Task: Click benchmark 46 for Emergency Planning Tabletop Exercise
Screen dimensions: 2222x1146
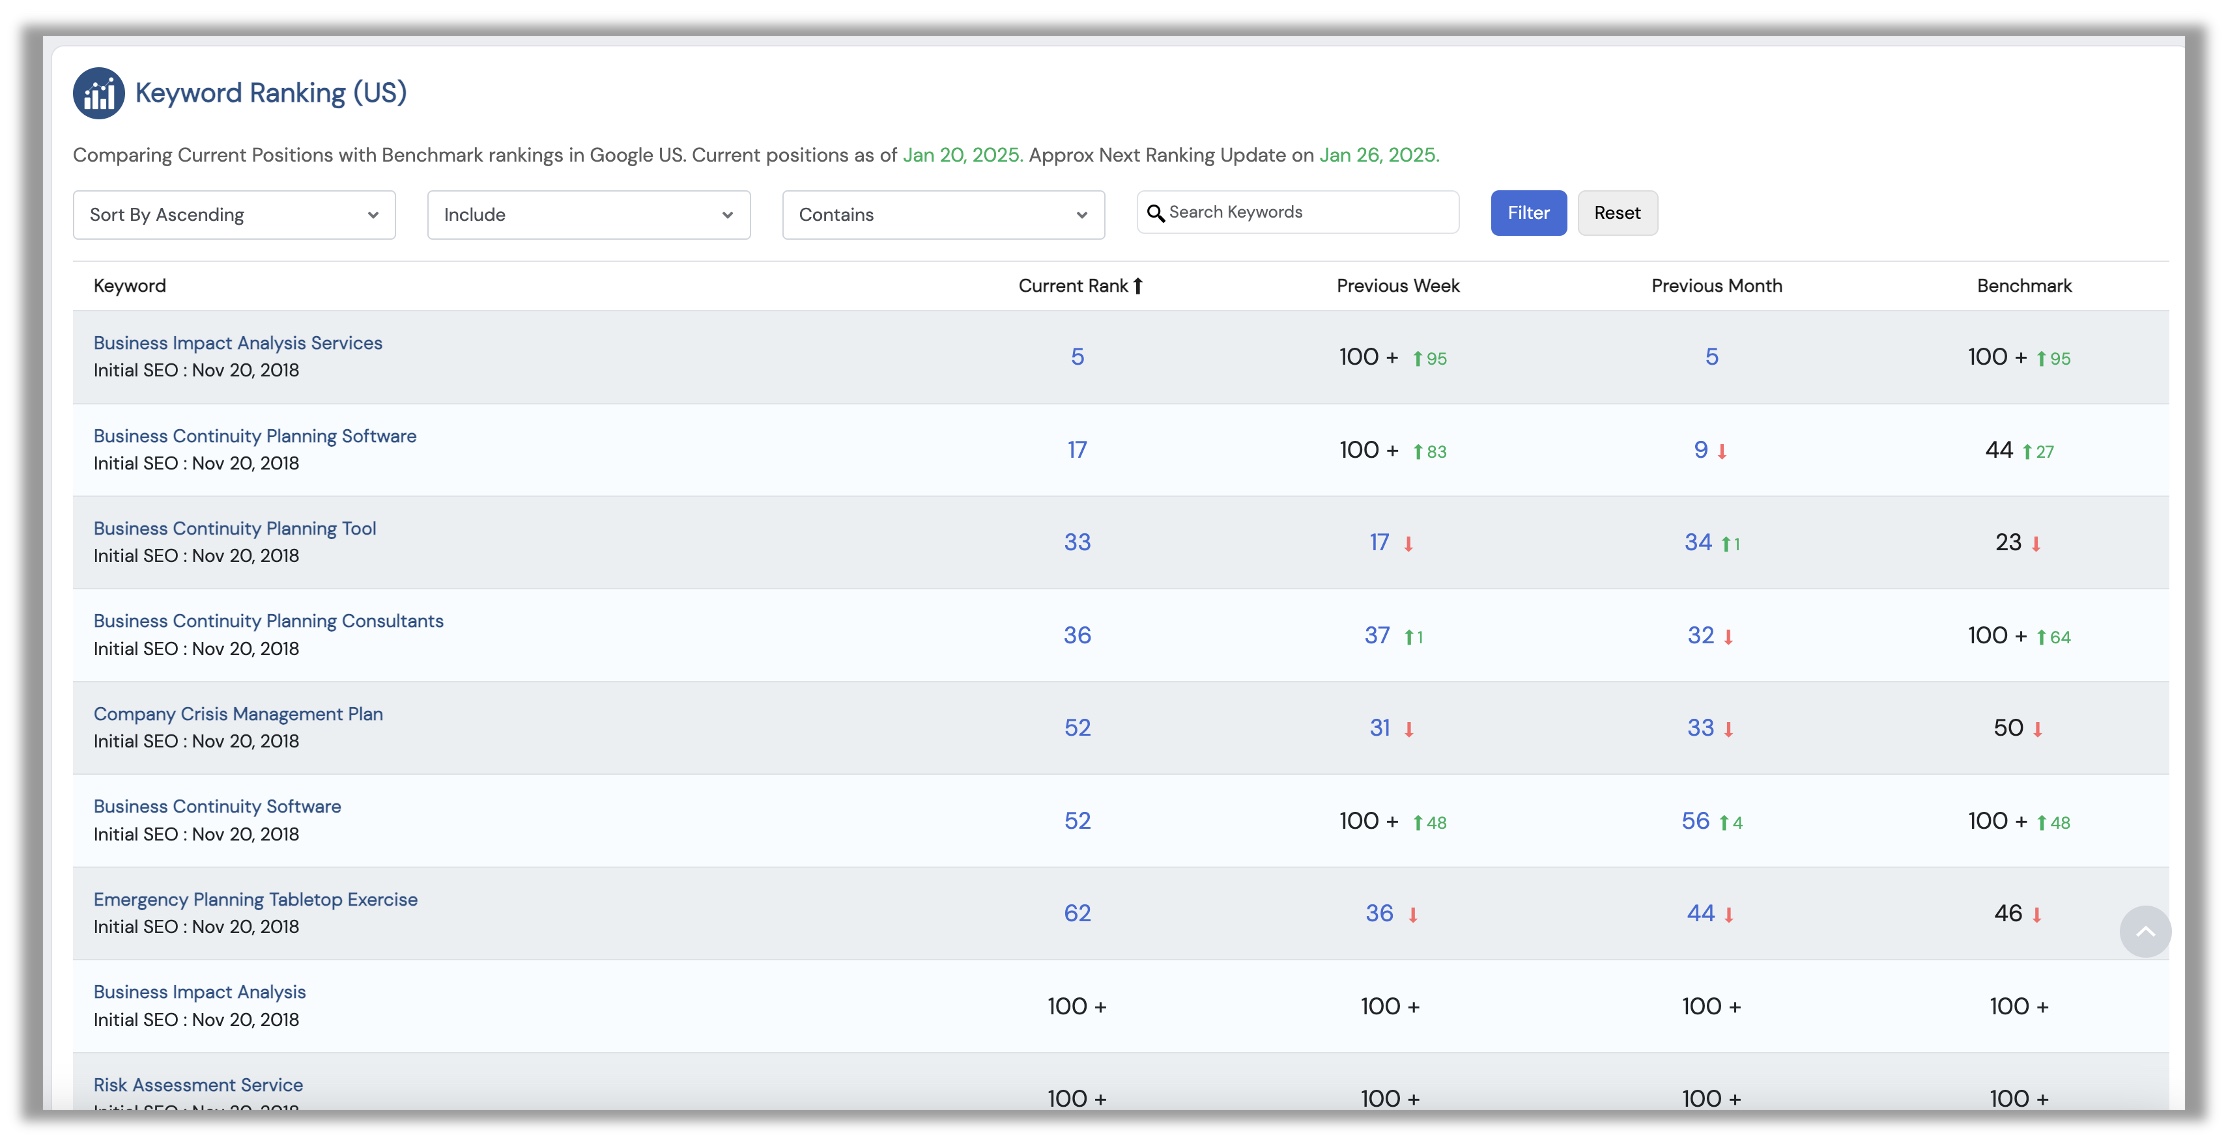Action: click(2008, 913)
